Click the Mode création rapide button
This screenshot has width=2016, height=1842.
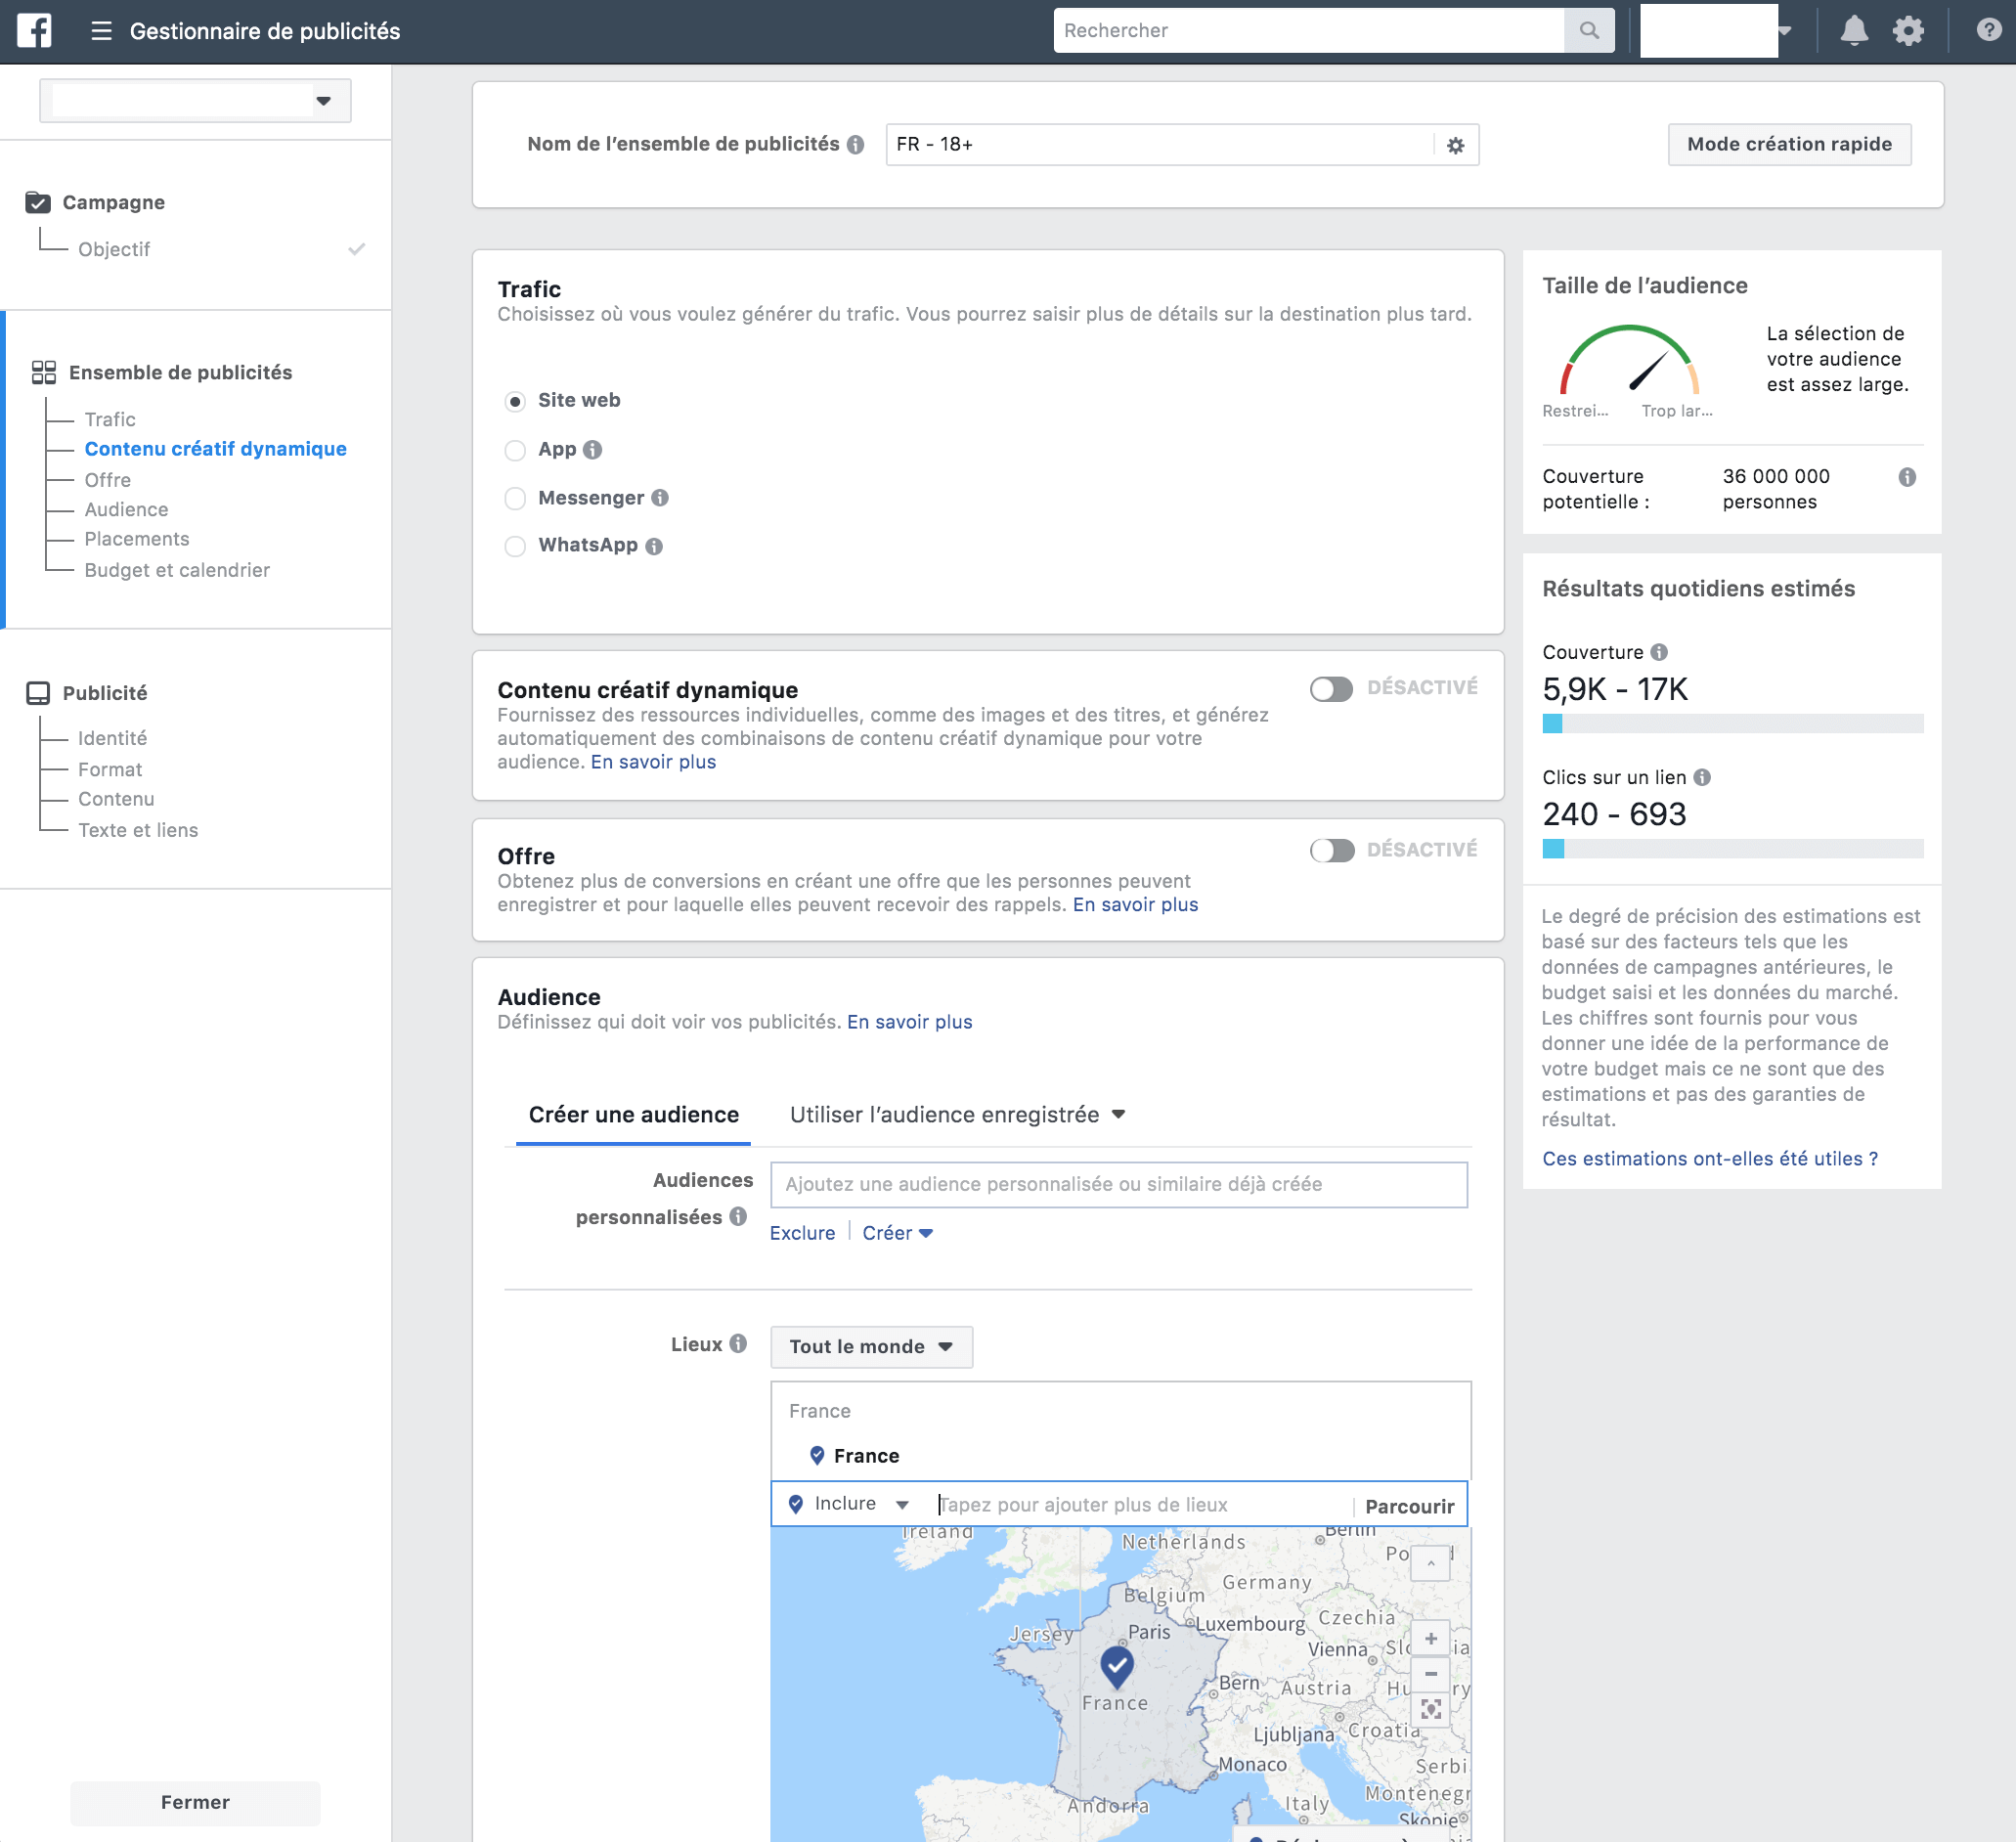(1788, 144)
